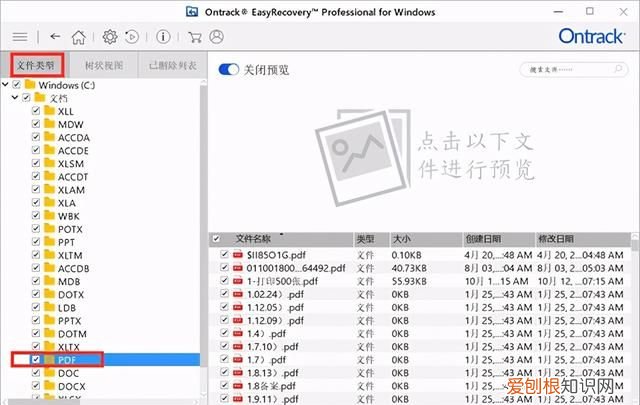Uncheck the ACCDA folder checkbox
640x405 pixels.
[36, 137]
